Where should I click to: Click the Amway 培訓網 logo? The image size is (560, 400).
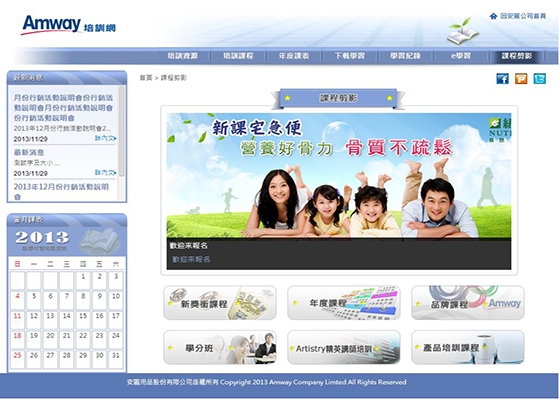point(69,25)
